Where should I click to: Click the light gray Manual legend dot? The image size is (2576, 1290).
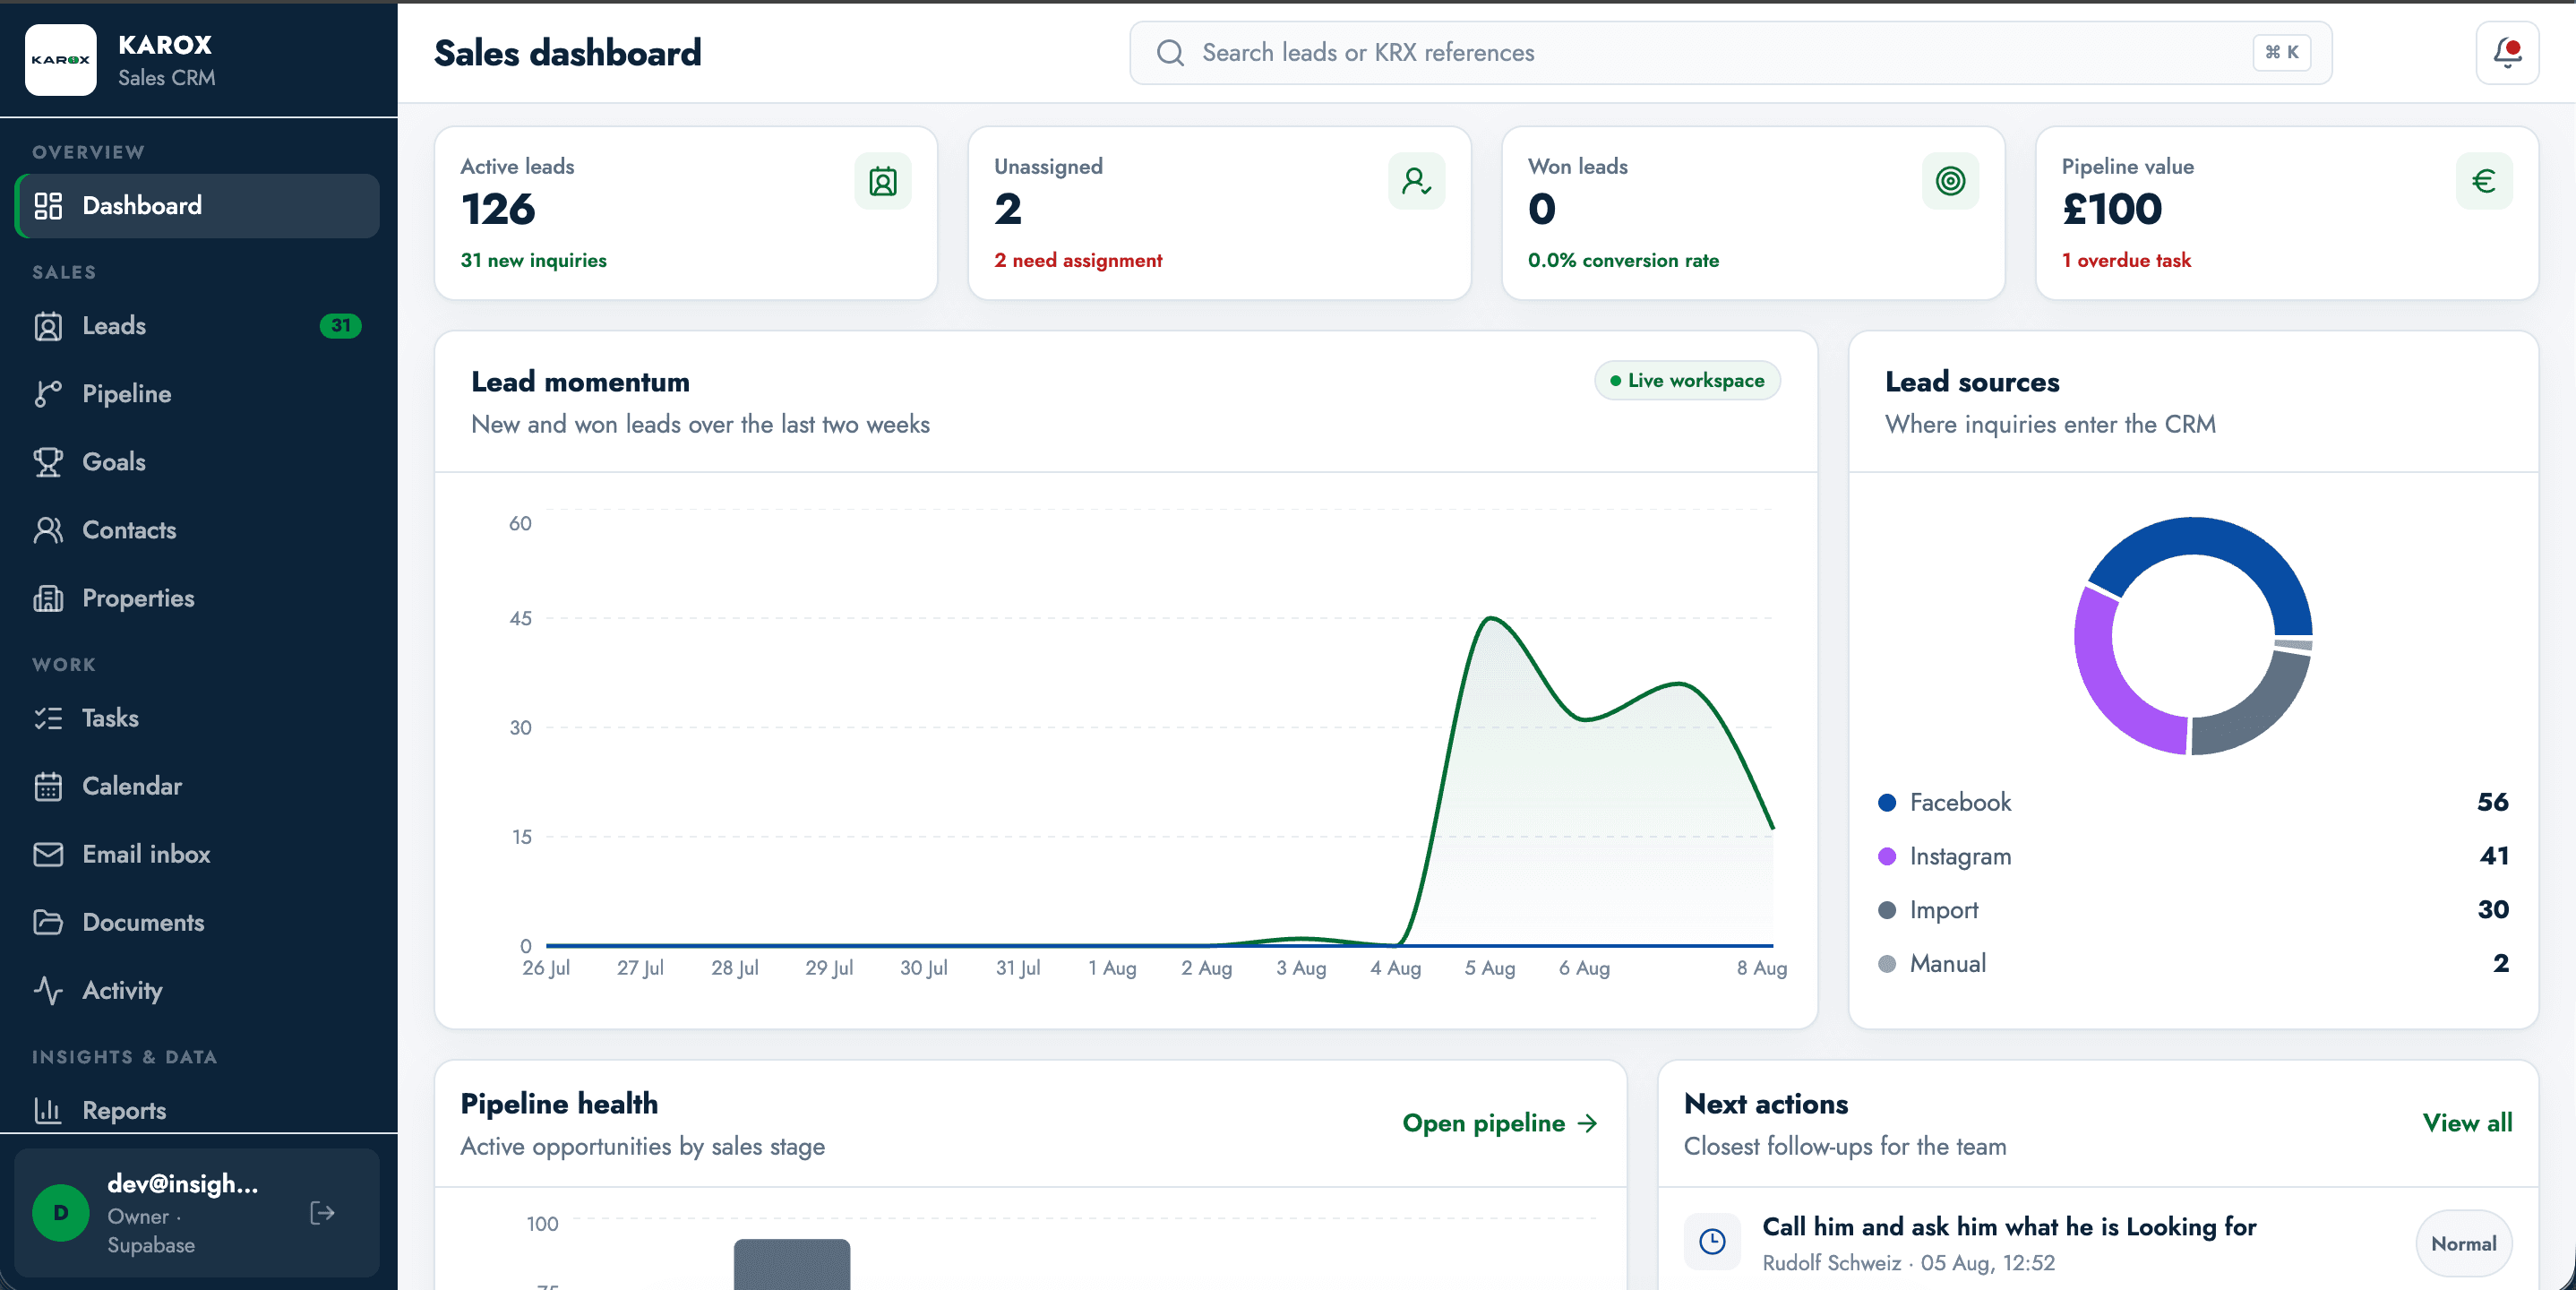pyautogui.click(x=1887, y=964)
